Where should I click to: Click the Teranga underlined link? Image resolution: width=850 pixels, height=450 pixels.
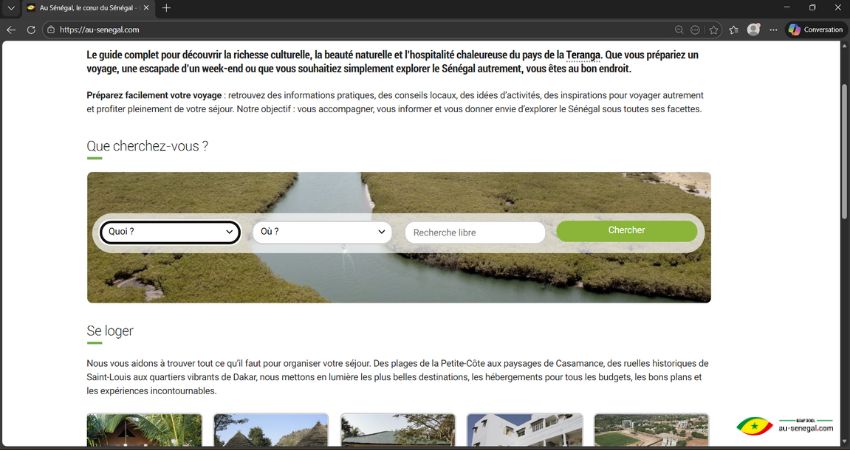tap(583, 55)
